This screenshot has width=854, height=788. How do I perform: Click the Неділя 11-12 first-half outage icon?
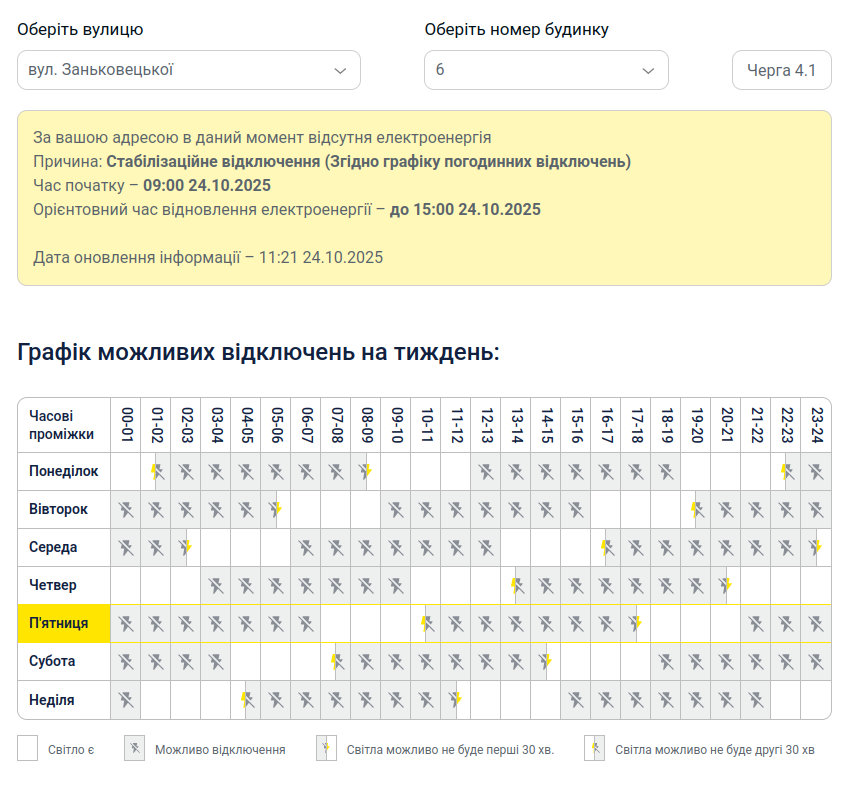pos(456,700)
